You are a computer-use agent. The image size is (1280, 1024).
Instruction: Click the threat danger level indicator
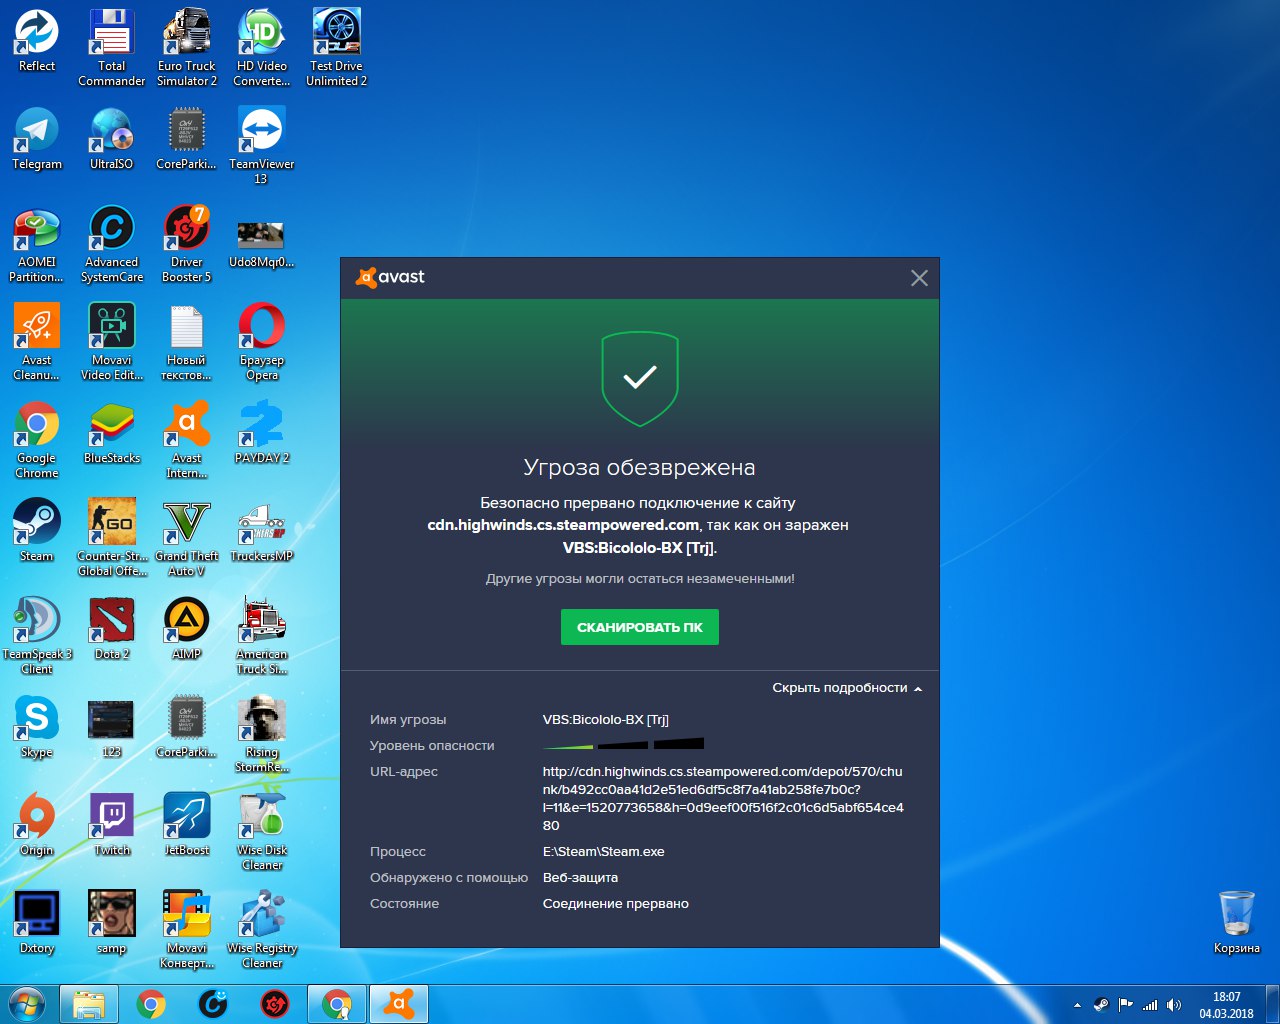[x=623, y=745]
